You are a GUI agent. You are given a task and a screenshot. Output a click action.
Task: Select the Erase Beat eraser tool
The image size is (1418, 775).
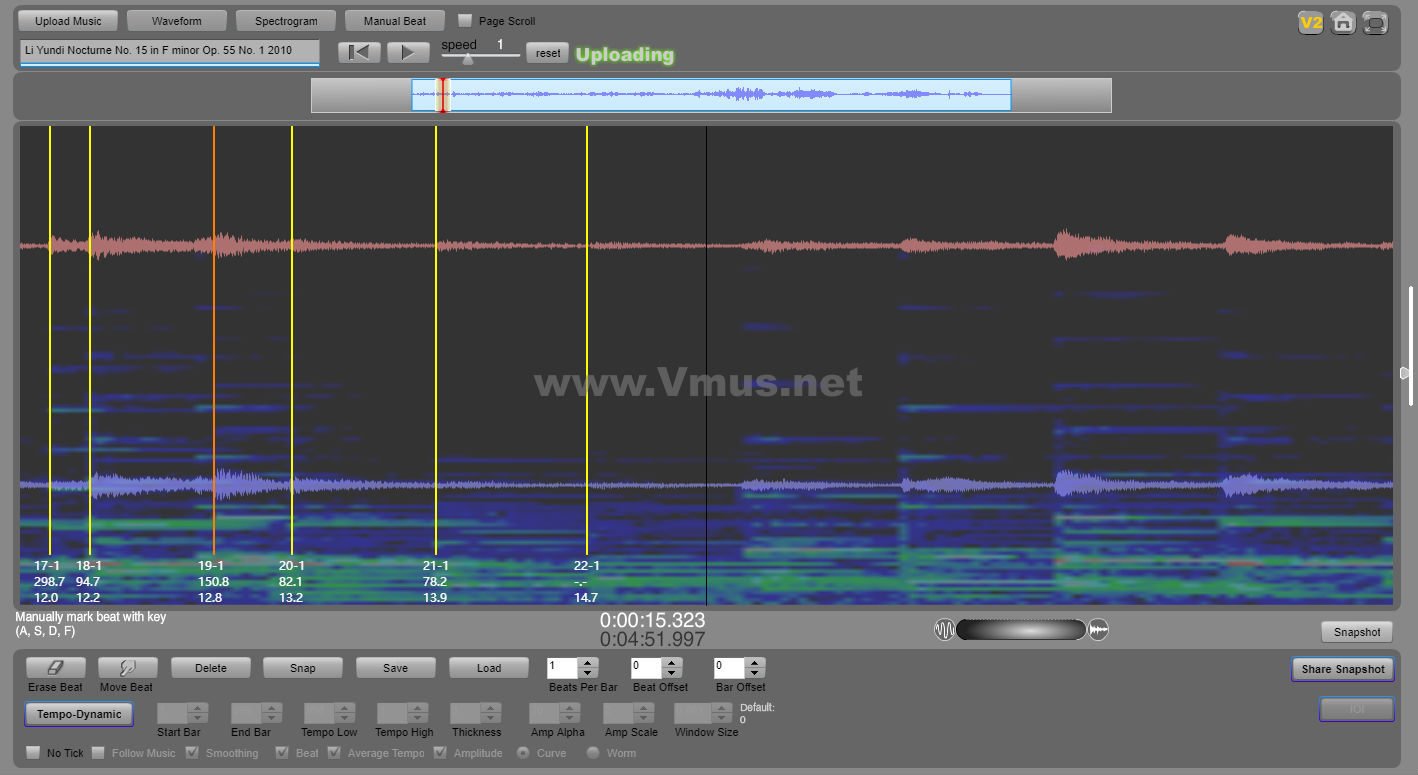coord(56,668)
